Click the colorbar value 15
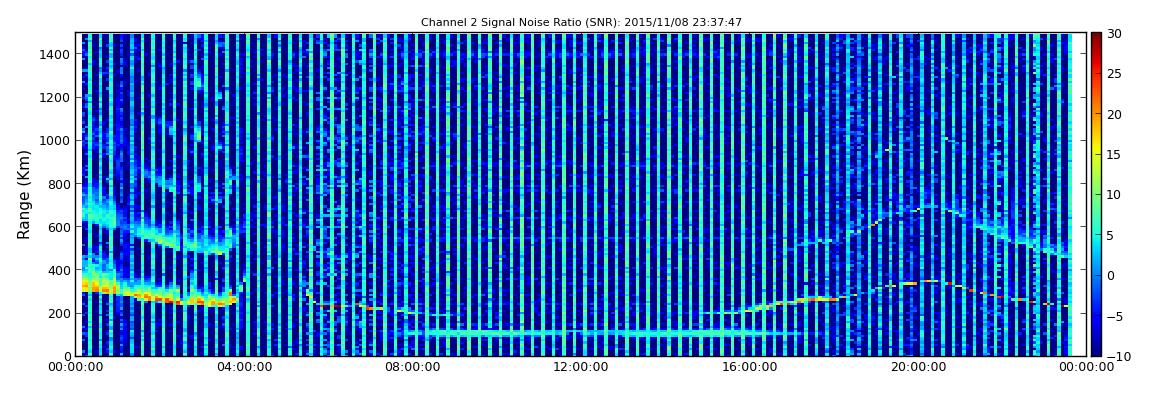The width and height of the screenshot is (1150, 407). (1115, 155)
